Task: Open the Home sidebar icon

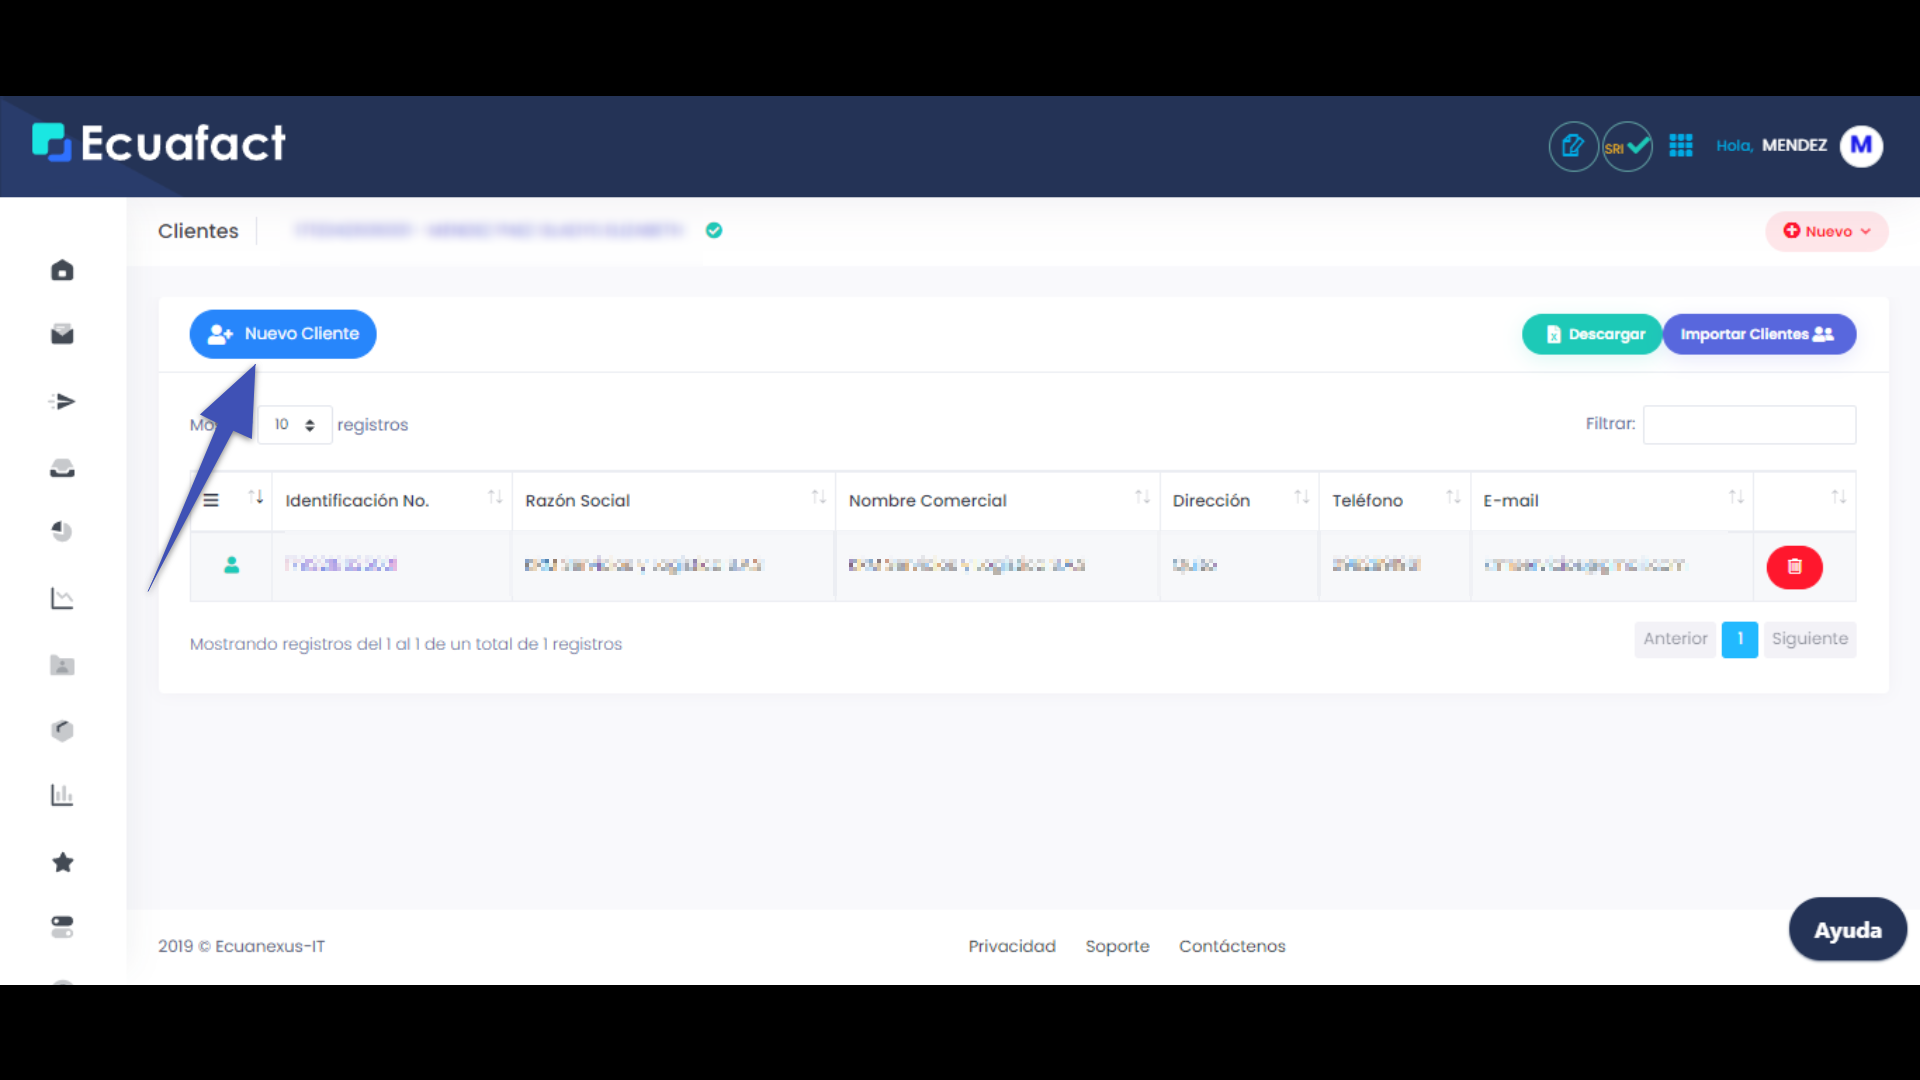Action: 62,270
